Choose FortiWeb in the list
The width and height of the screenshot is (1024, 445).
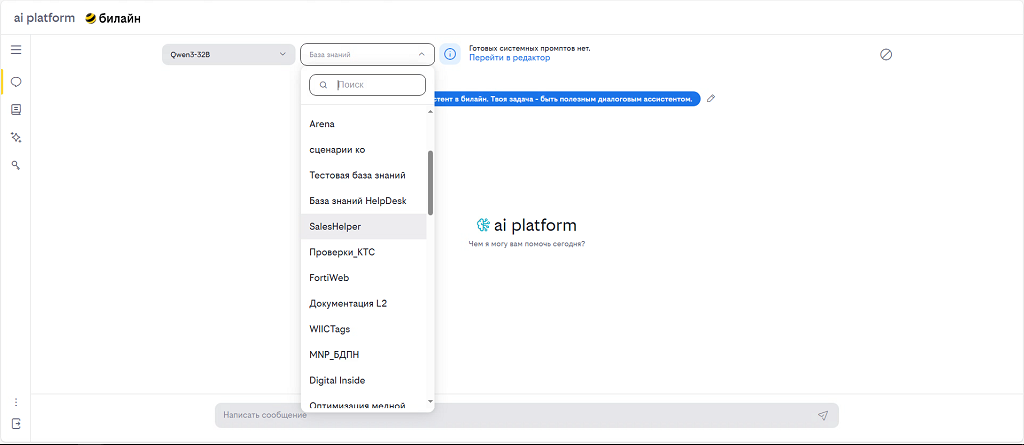pos(364,278)
